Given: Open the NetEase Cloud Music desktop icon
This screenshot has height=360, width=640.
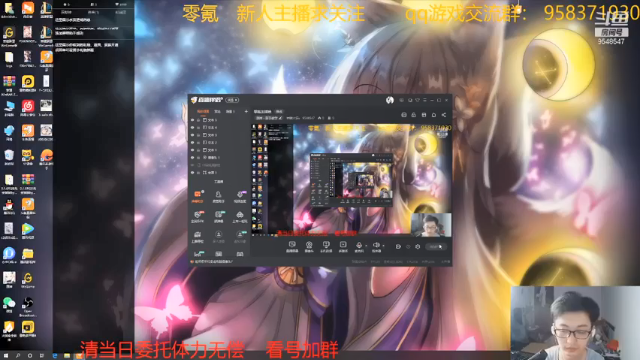Looking at the screenshot, I should [28, 108].
